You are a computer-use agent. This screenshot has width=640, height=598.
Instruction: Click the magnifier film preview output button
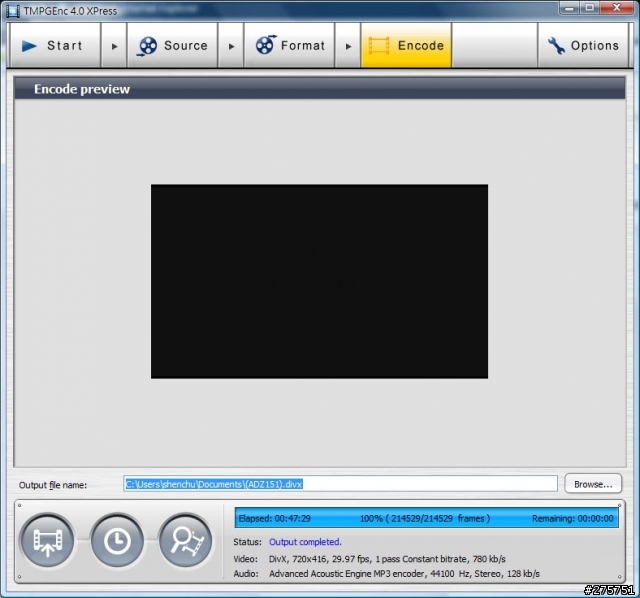[x=186, y=540]
